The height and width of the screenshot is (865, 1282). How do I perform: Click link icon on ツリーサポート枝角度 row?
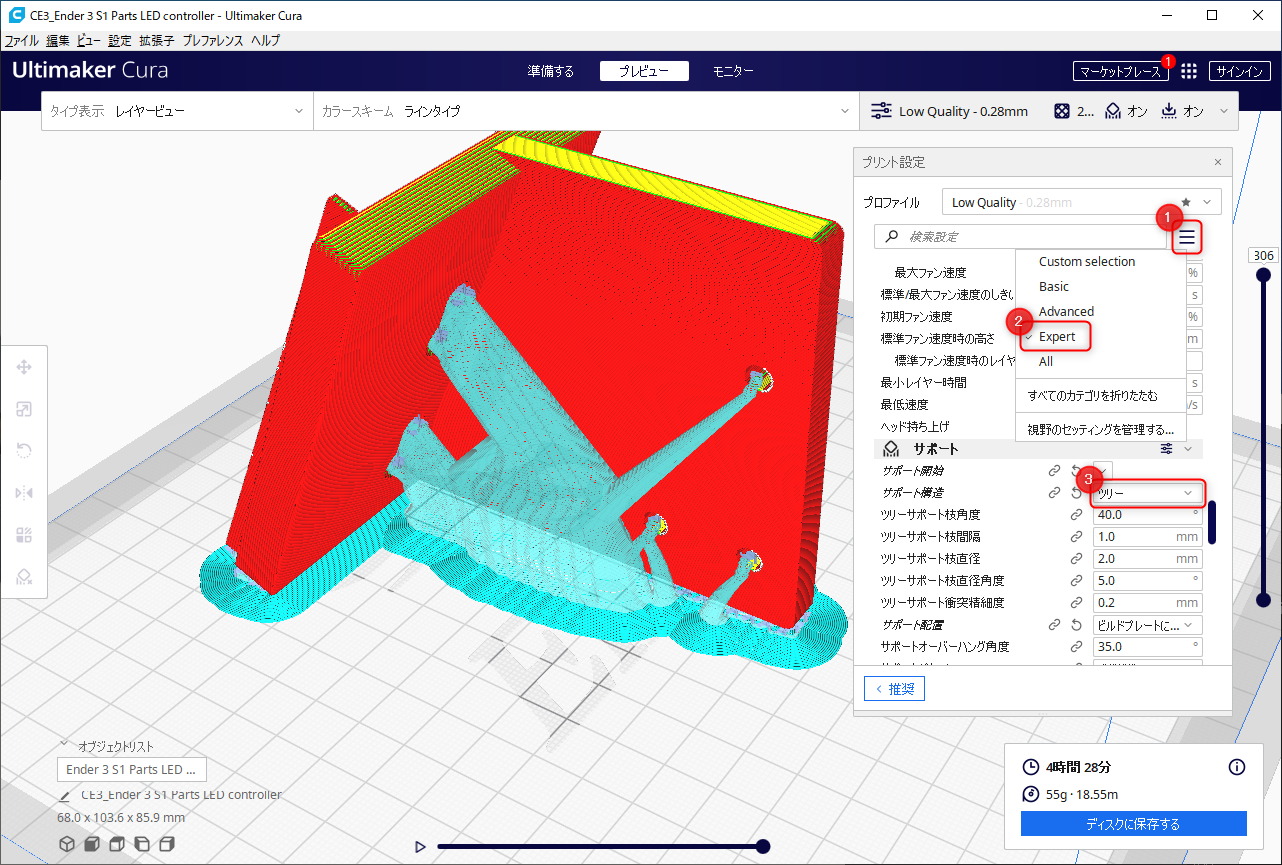1076,515
